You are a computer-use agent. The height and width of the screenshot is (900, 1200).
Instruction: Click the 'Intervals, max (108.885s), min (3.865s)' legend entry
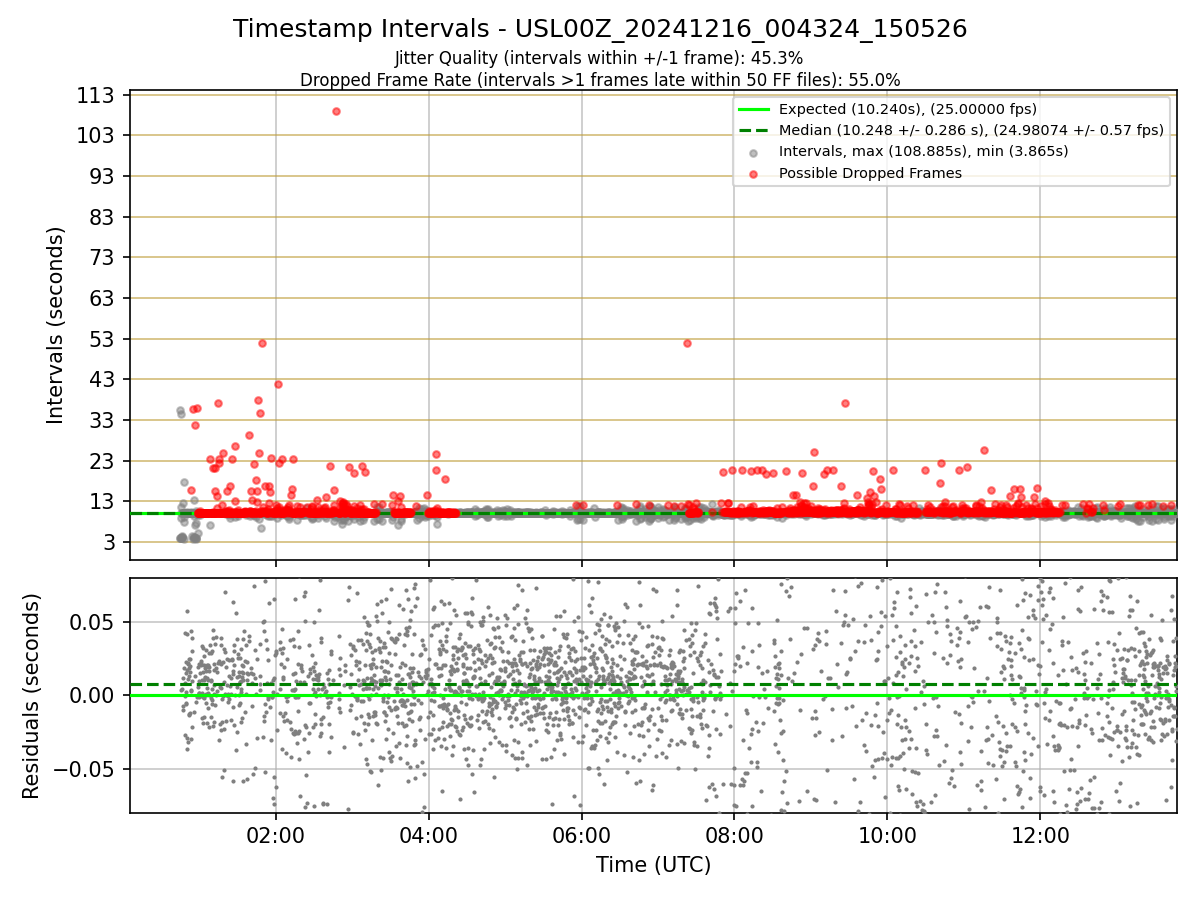click(923, 151)
